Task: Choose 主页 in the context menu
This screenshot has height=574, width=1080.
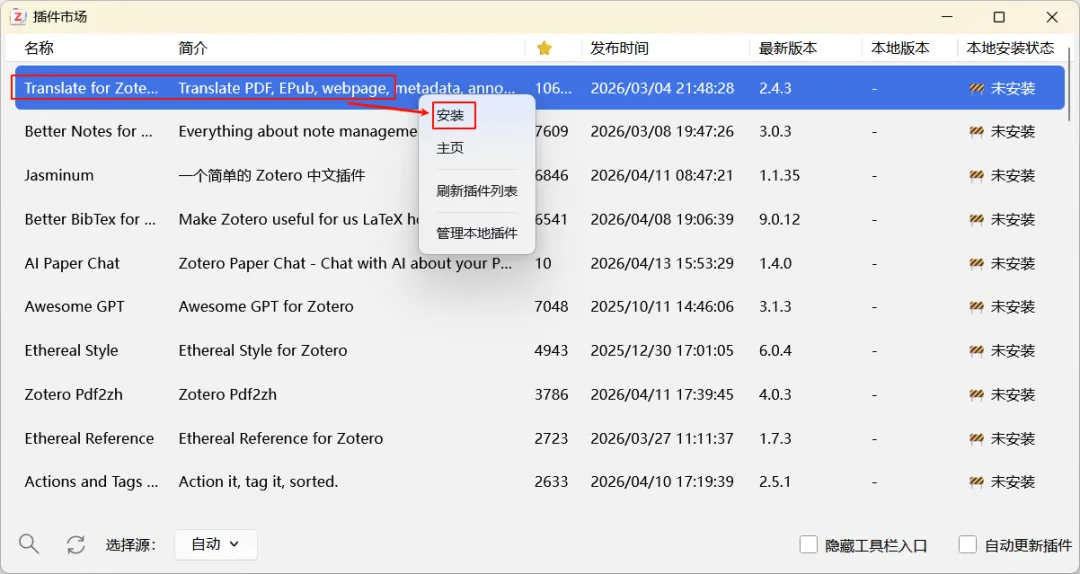Action: [x=450, y=148]
